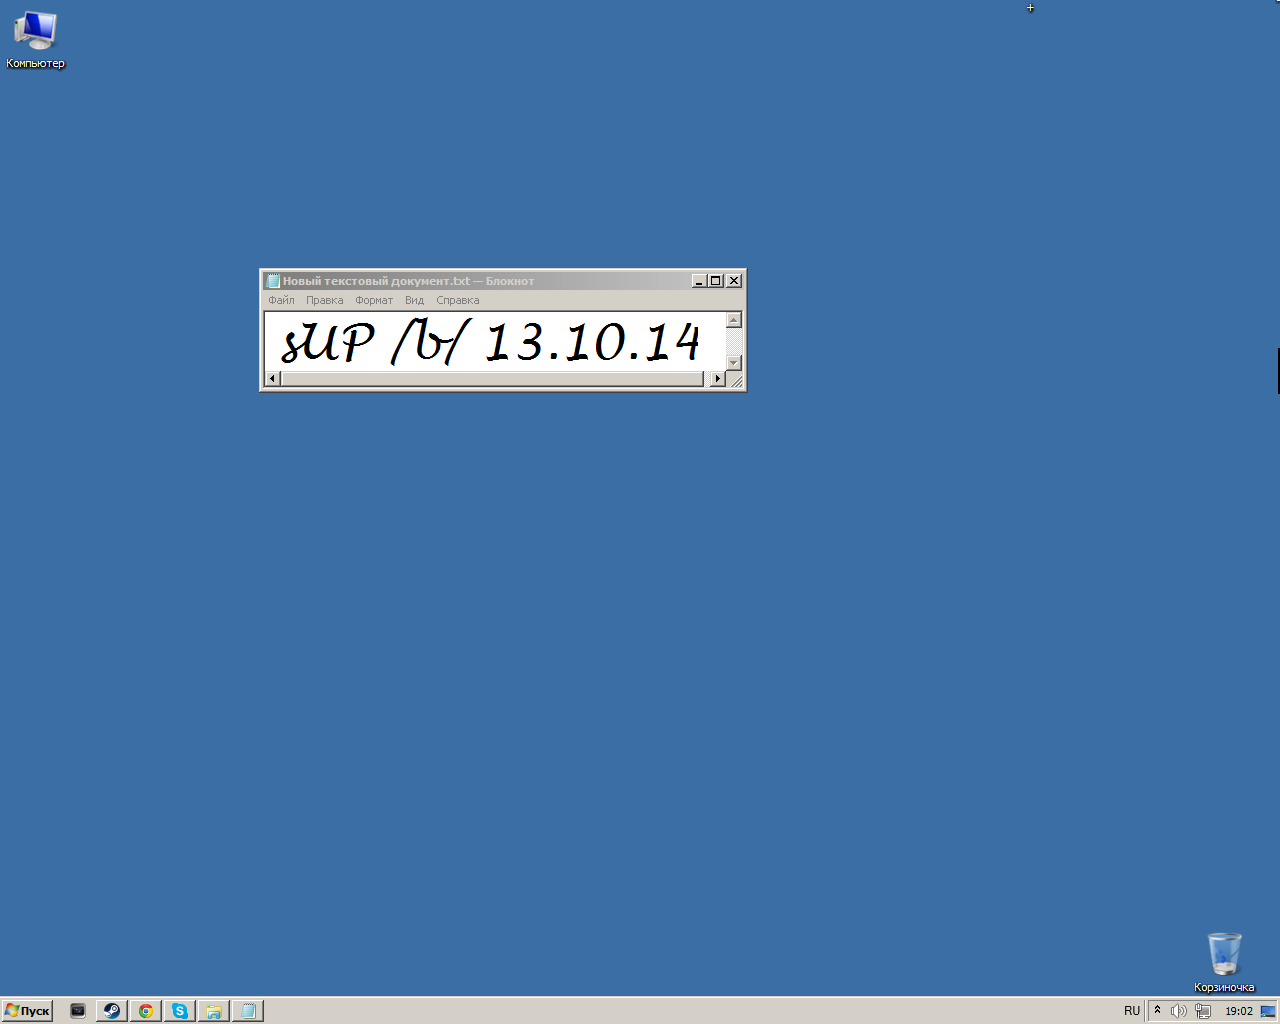The width and height of the screenshot is (1280, 1024).
Task: Click the horizontal scrollbar thumb in Notepad
Action: pos(492,379)
